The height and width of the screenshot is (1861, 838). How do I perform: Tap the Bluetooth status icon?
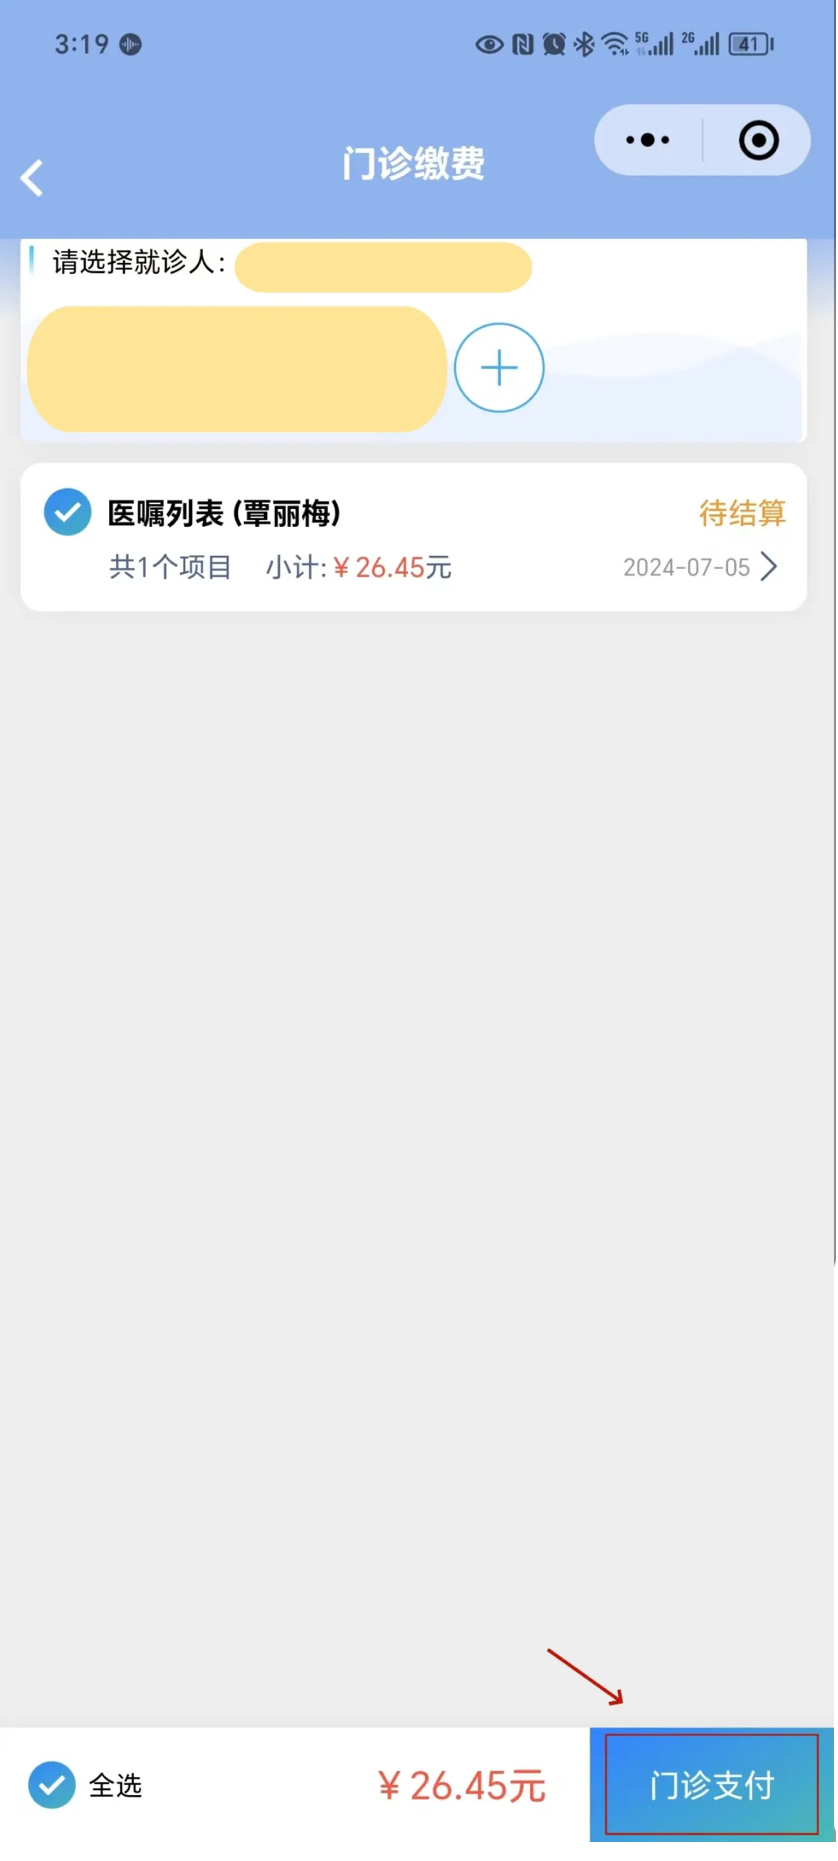pyautogui.click(x=584, y=44)
